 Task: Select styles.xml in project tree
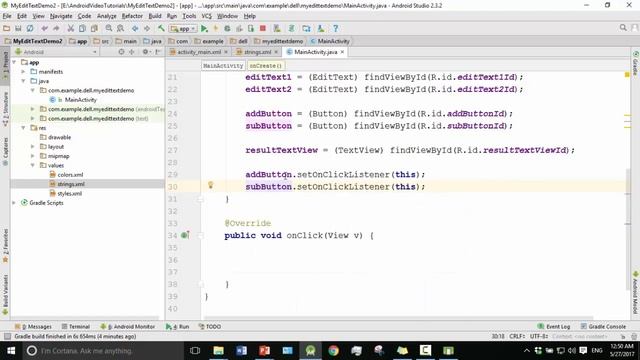[x=69, y=193]
